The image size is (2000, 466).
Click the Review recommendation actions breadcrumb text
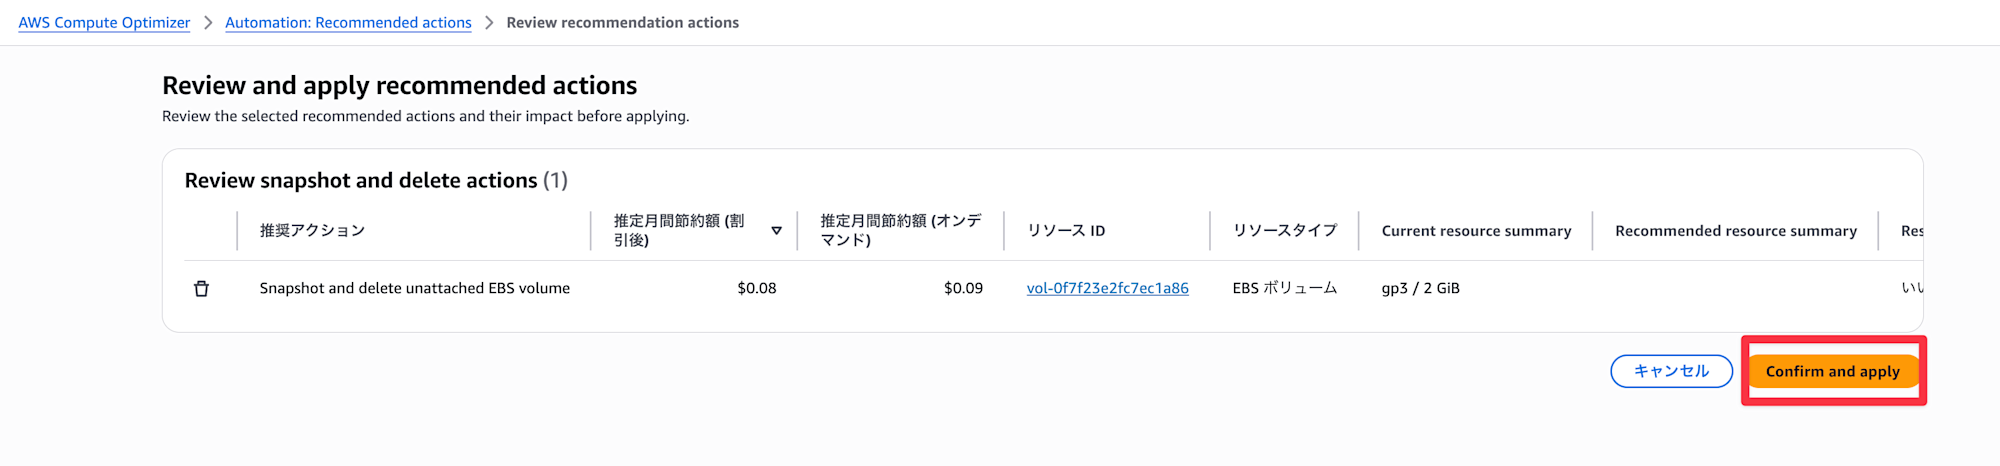point(622,23)
